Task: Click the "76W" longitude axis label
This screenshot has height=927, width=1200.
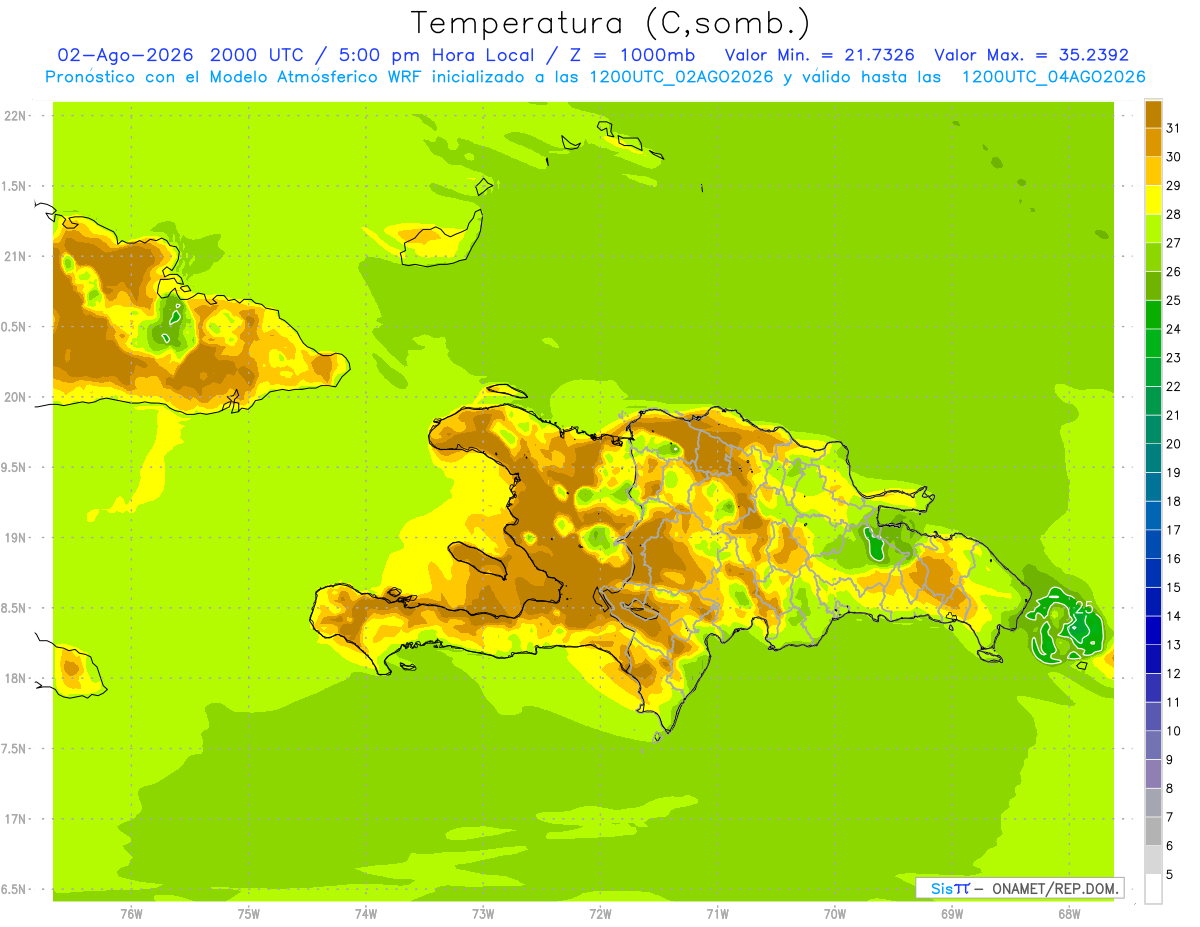Action: tap(131, 914)
